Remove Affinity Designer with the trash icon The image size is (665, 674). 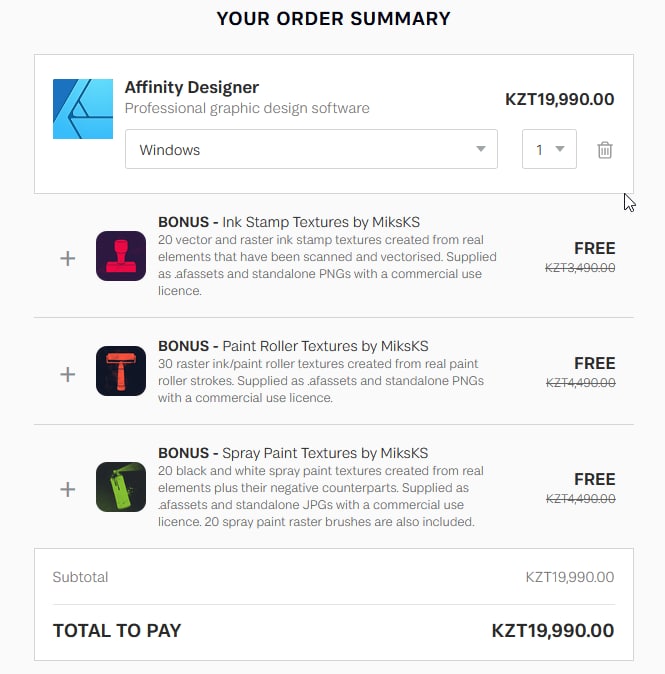(x=604, y=150)
